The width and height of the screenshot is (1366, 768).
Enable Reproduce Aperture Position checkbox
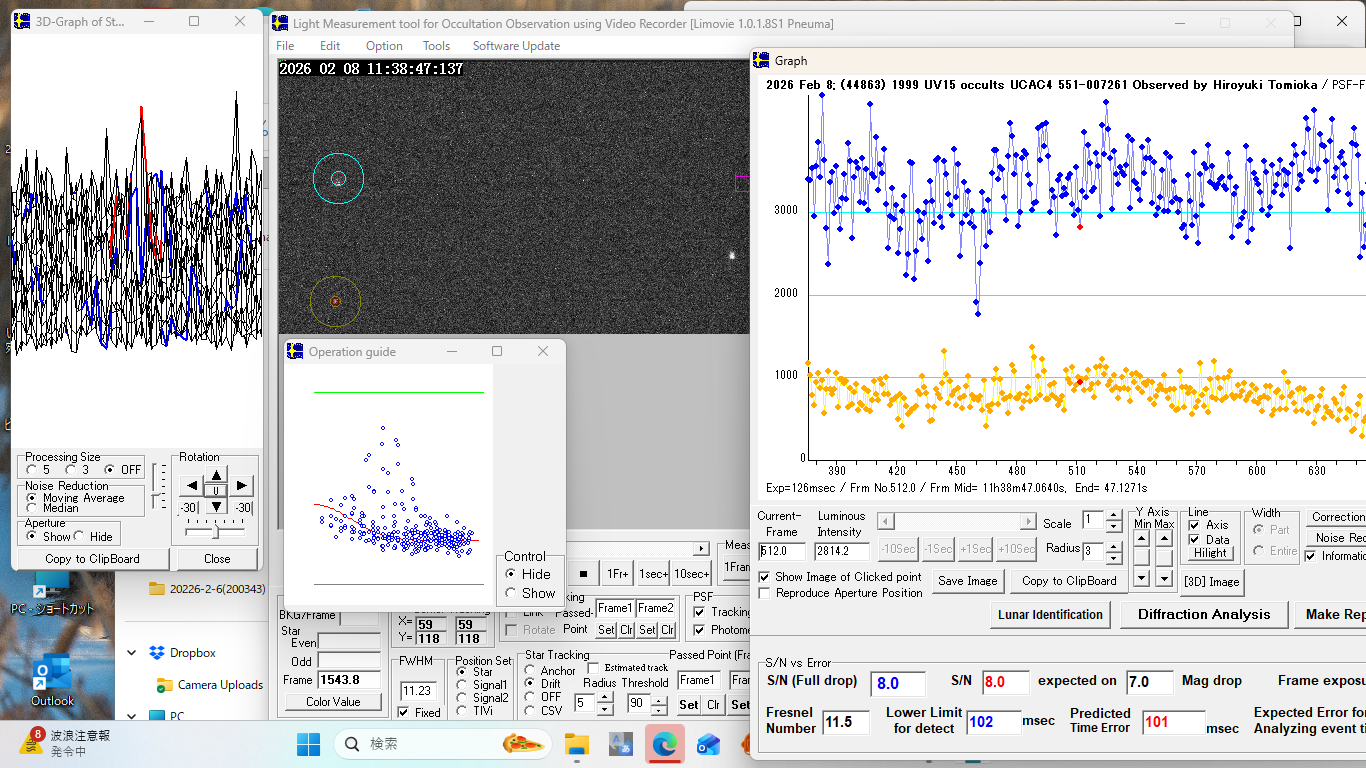point(765,593)
